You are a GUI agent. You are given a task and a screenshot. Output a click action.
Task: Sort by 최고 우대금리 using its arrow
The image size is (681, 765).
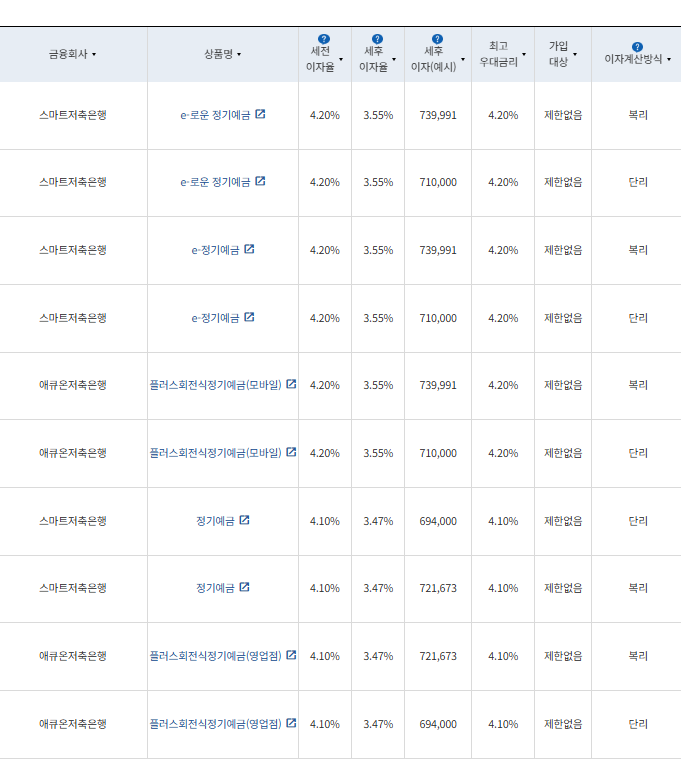pyautogui.click(x=524, y=54)
